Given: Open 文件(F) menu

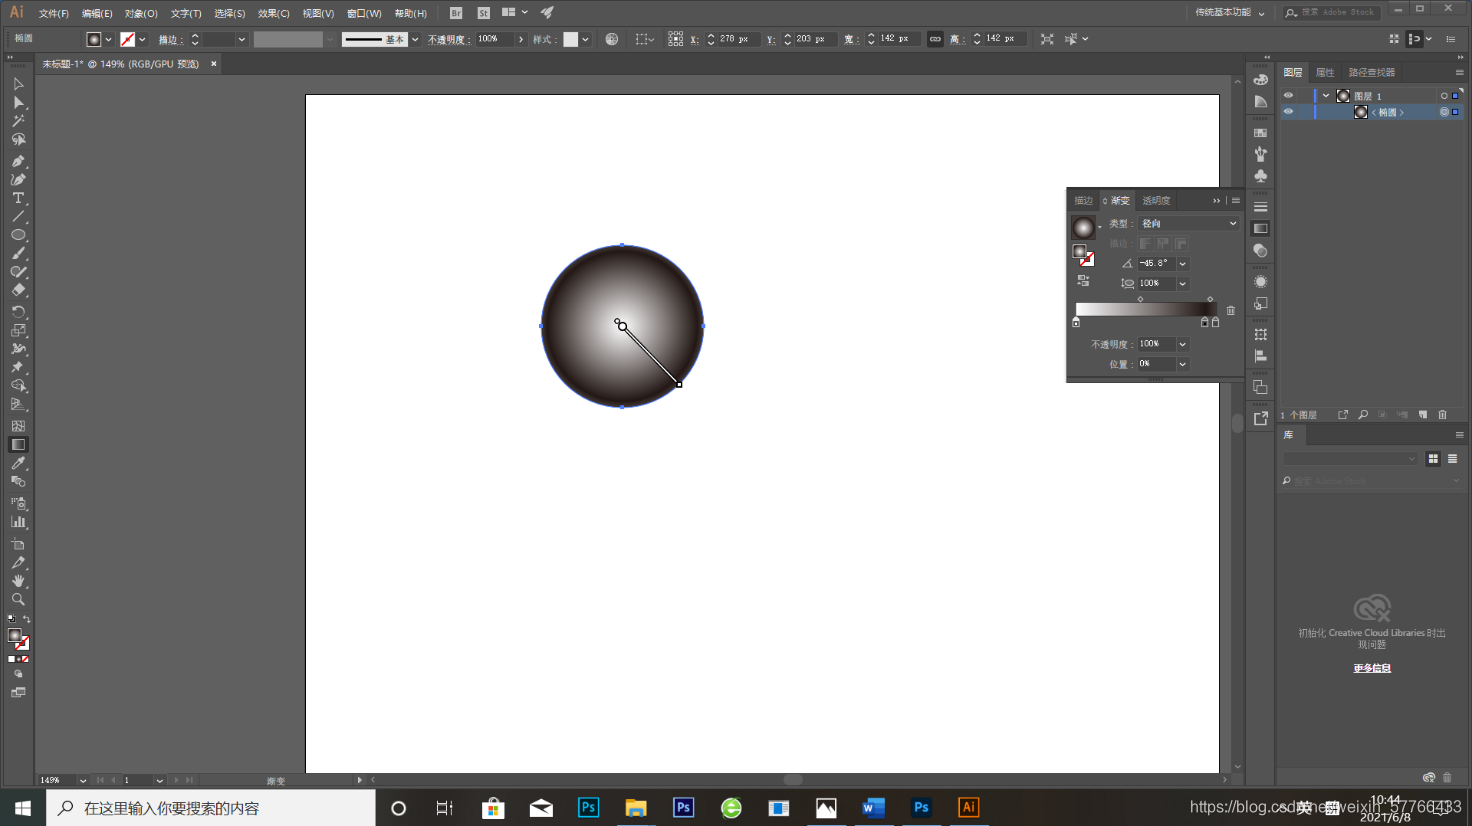Looking at the screenshot, I should click(x=54, y=13).
